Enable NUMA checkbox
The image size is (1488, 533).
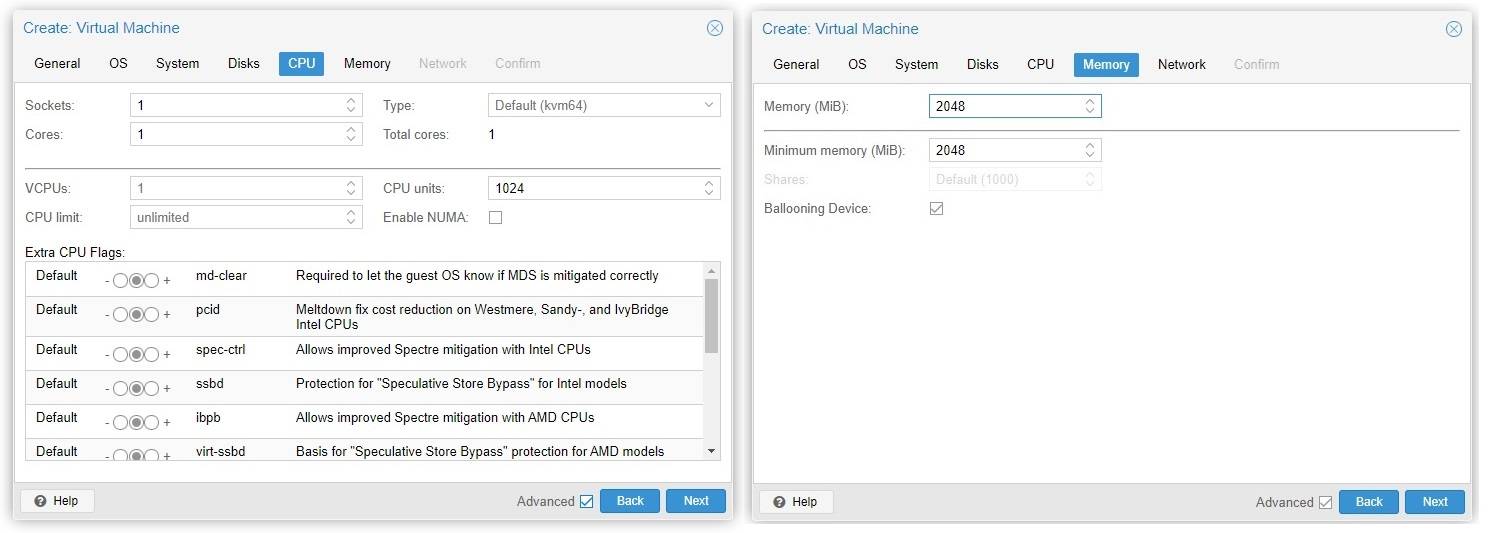pos(495,218)
